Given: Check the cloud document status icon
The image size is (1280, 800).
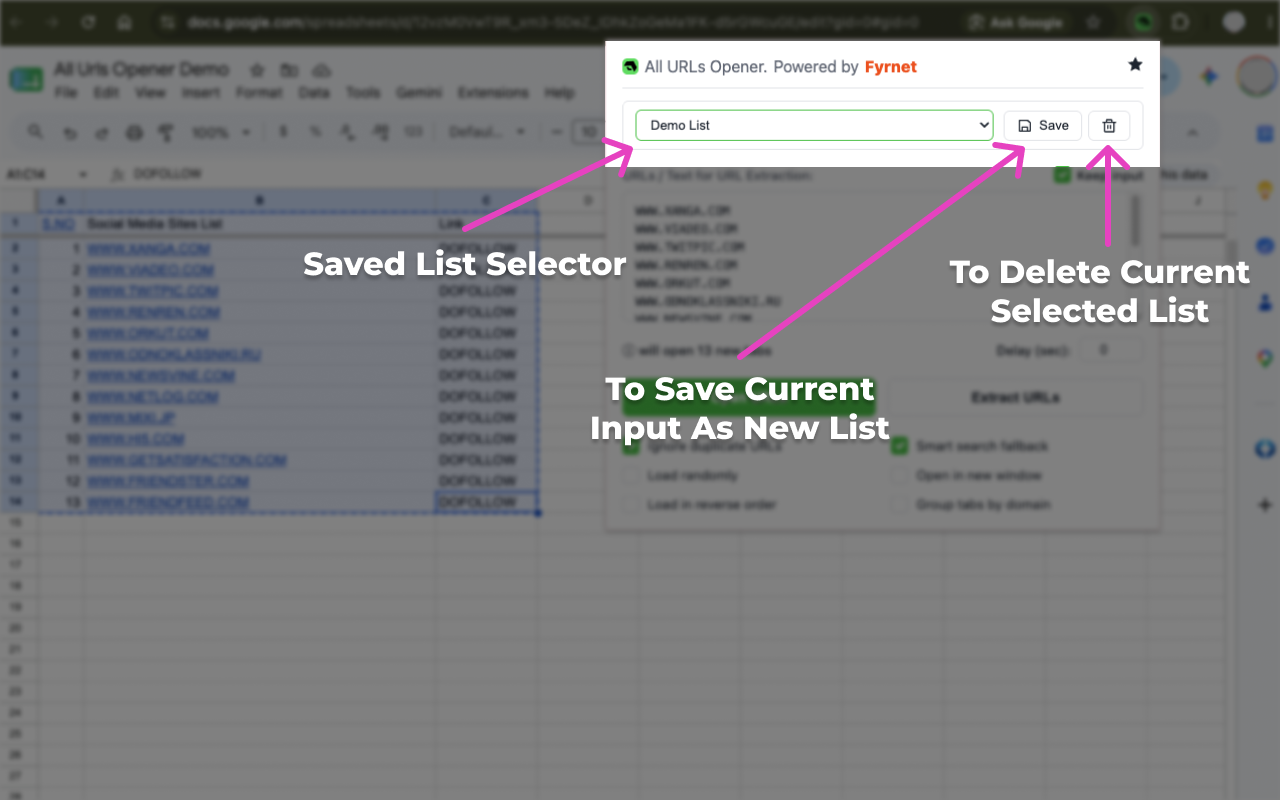Looking at the screenshot, I should coord(321,70).
